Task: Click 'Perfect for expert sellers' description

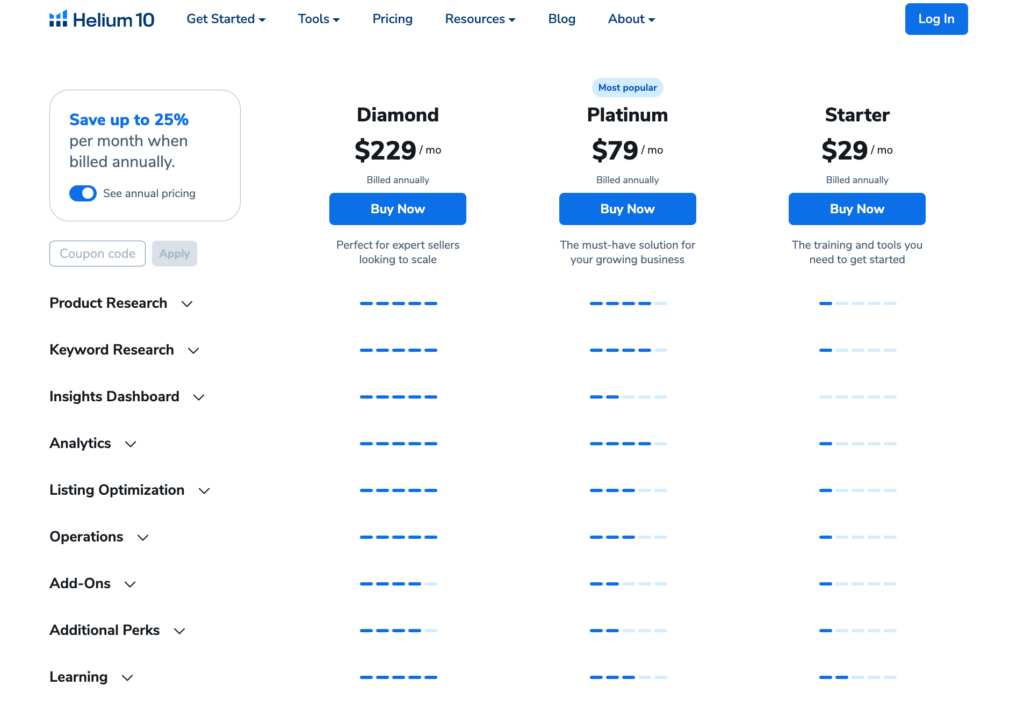Action: click(x=398, y=252)
